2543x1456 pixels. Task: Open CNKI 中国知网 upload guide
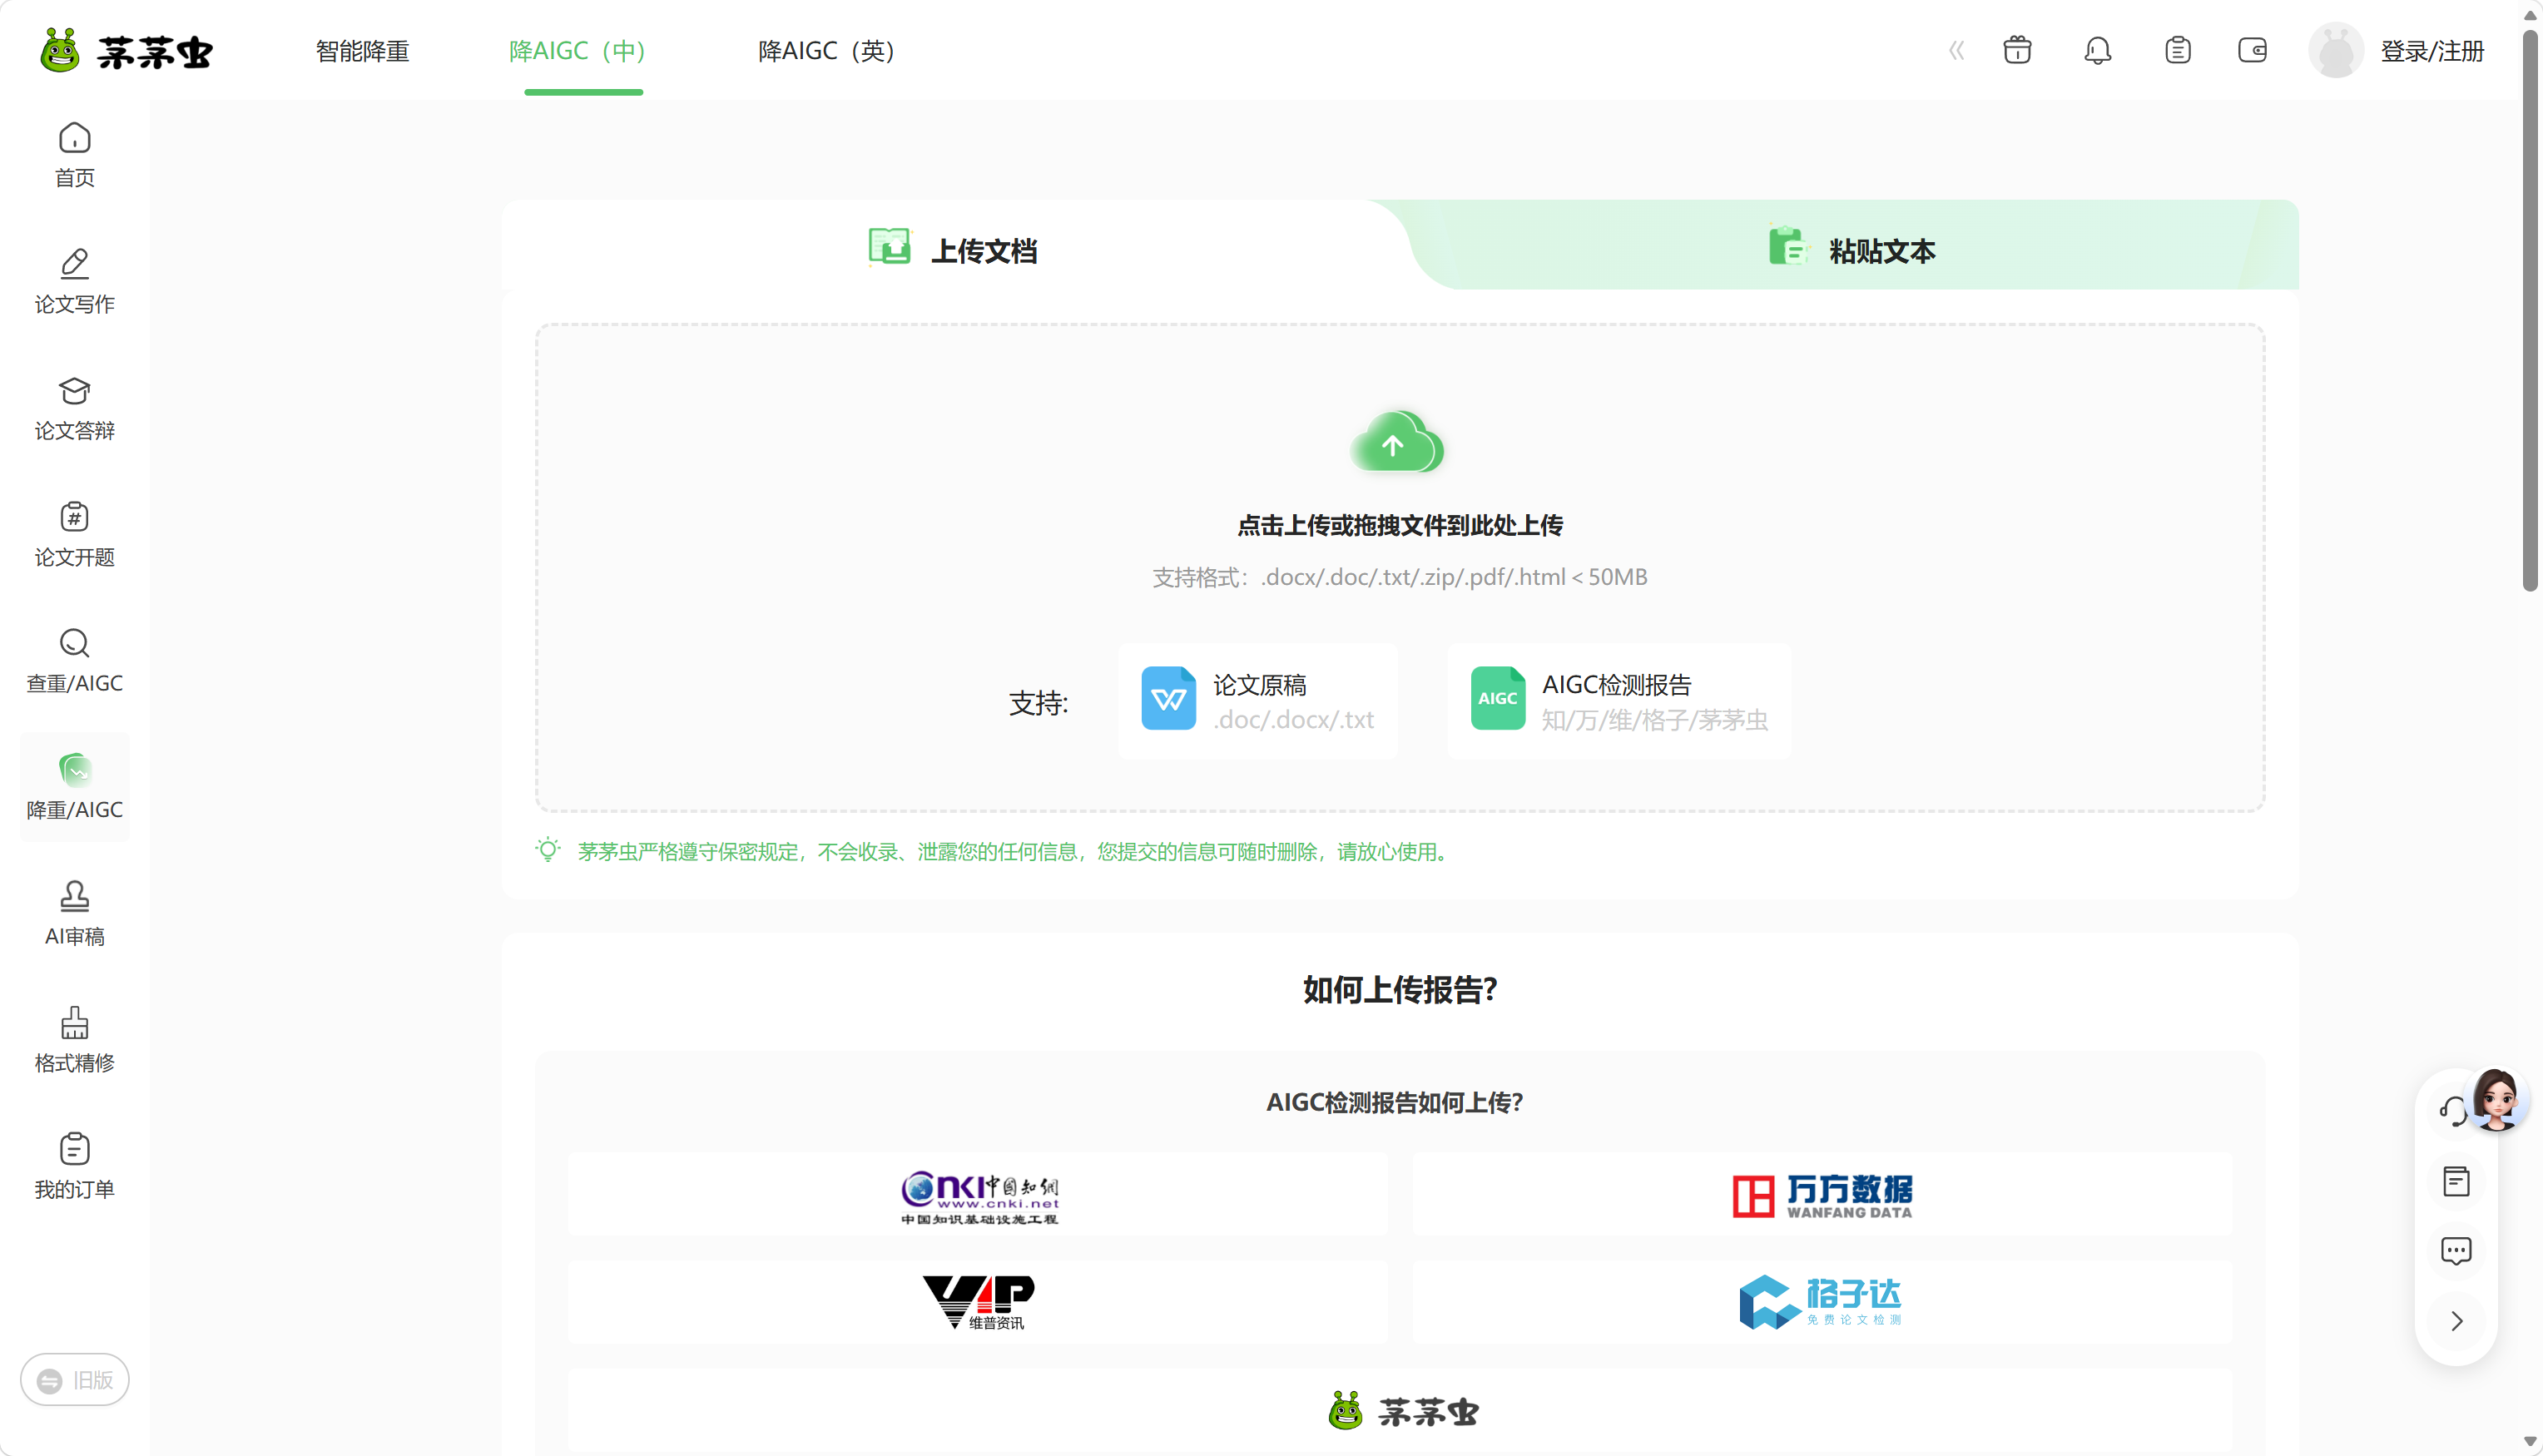[x=978, y=1195]
